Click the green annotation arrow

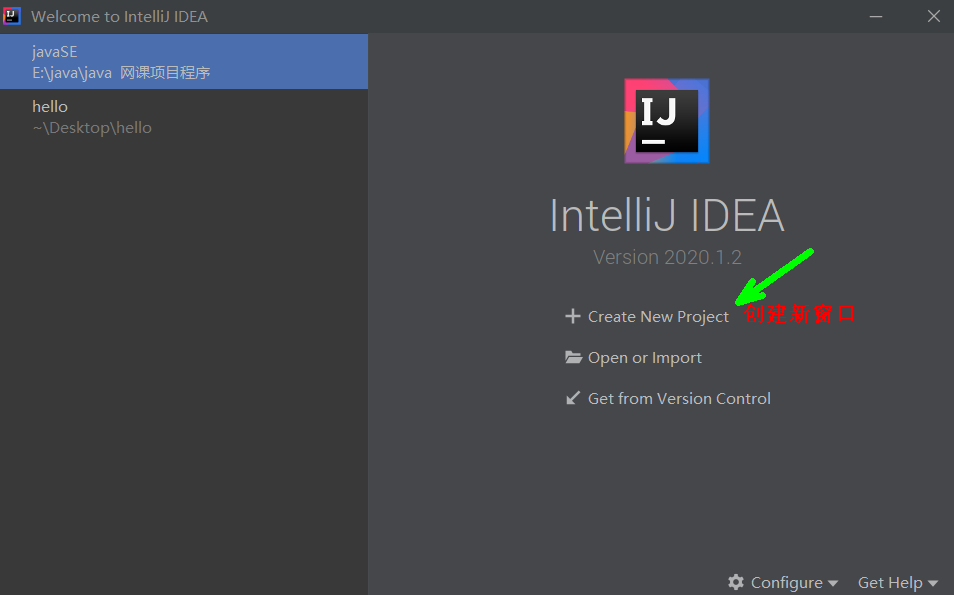pyautogui.click(x=775, y=275)
